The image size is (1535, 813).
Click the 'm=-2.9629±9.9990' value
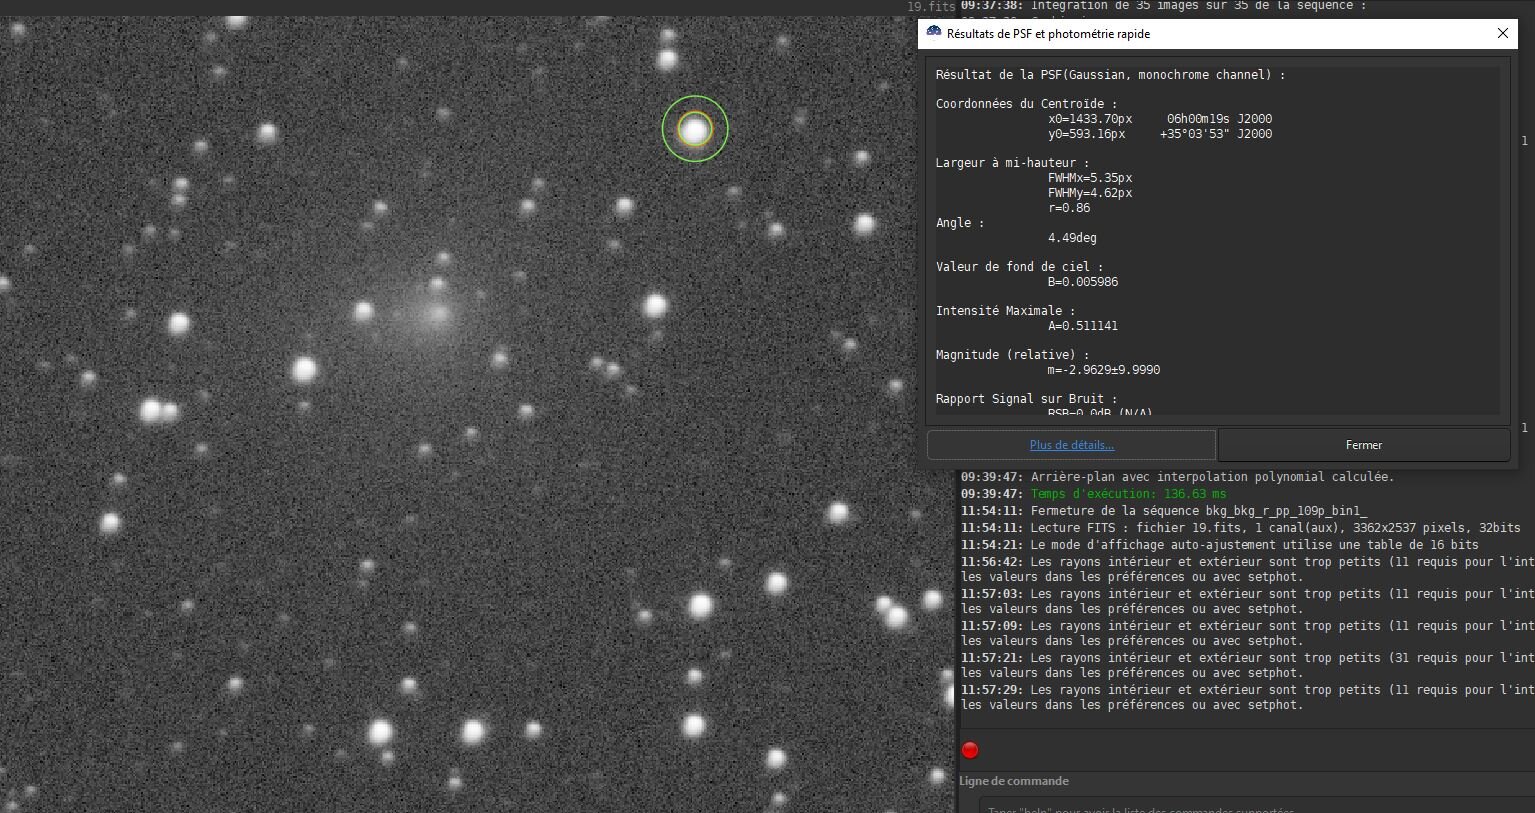1104,370
